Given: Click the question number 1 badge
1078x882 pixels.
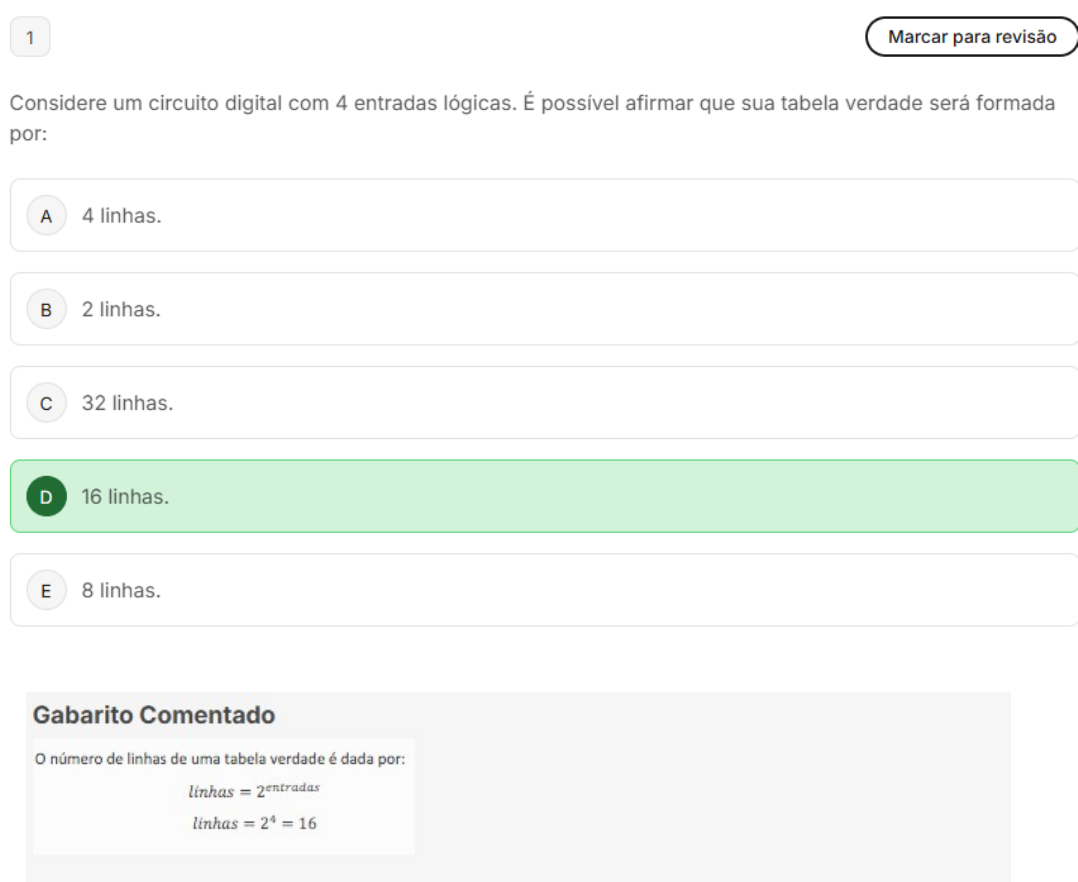Looking at the screenshot, I should (30, 38).
